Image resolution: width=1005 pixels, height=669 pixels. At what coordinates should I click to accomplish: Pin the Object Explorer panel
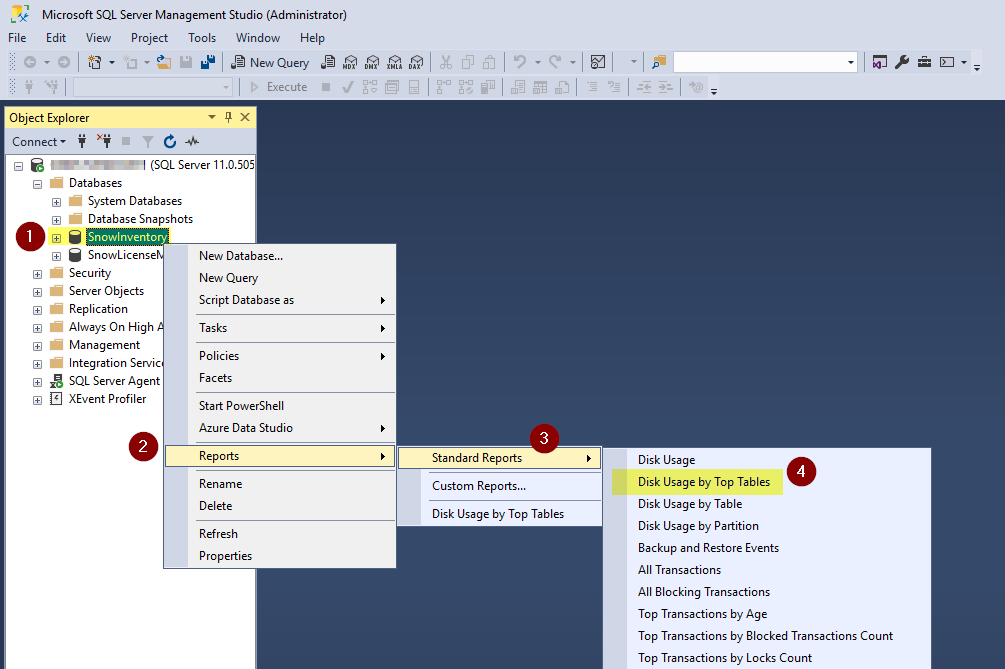228,117
